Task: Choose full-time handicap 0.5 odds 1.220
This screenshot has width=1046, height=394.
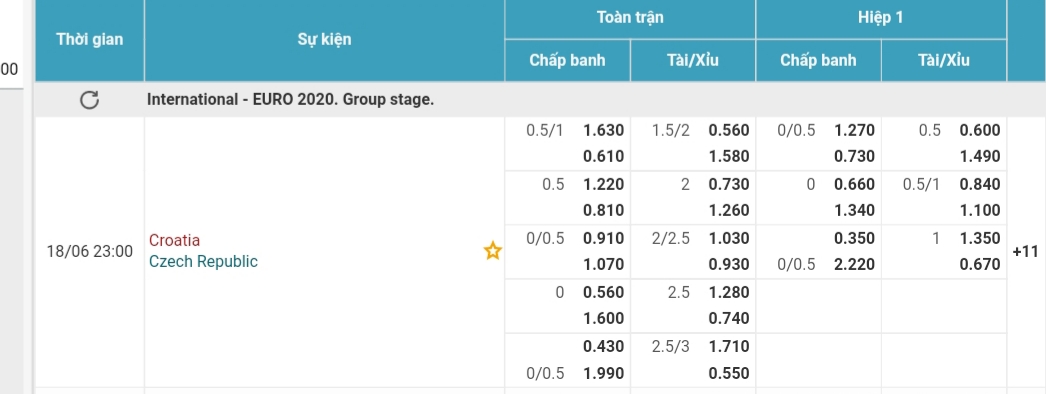Action: pos(603,185)
